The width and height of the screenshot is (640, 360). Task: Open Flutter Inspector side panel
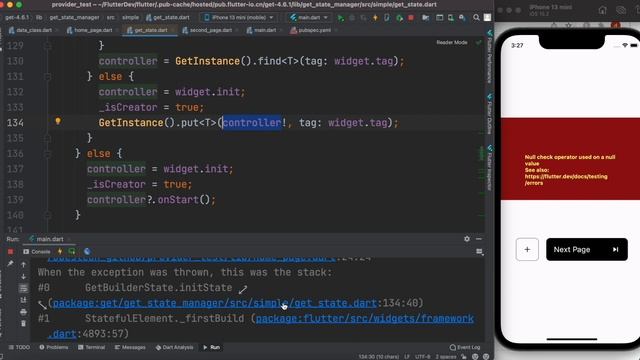click(489, 167)
